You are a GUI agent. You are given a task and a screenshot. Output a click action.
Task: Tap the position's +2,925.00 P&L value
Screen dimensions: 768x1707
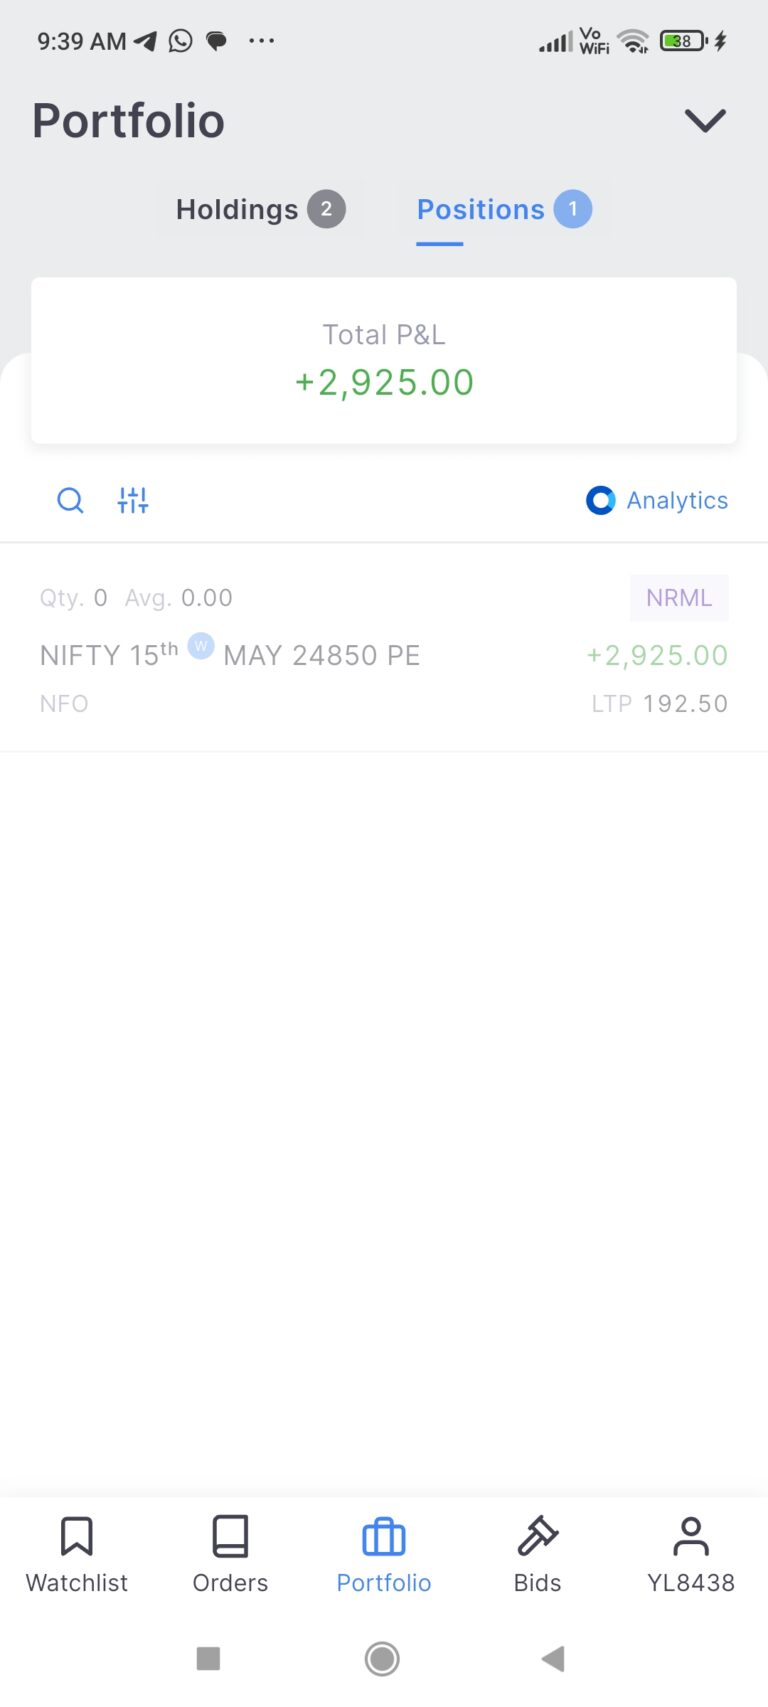tap(657, 656)
